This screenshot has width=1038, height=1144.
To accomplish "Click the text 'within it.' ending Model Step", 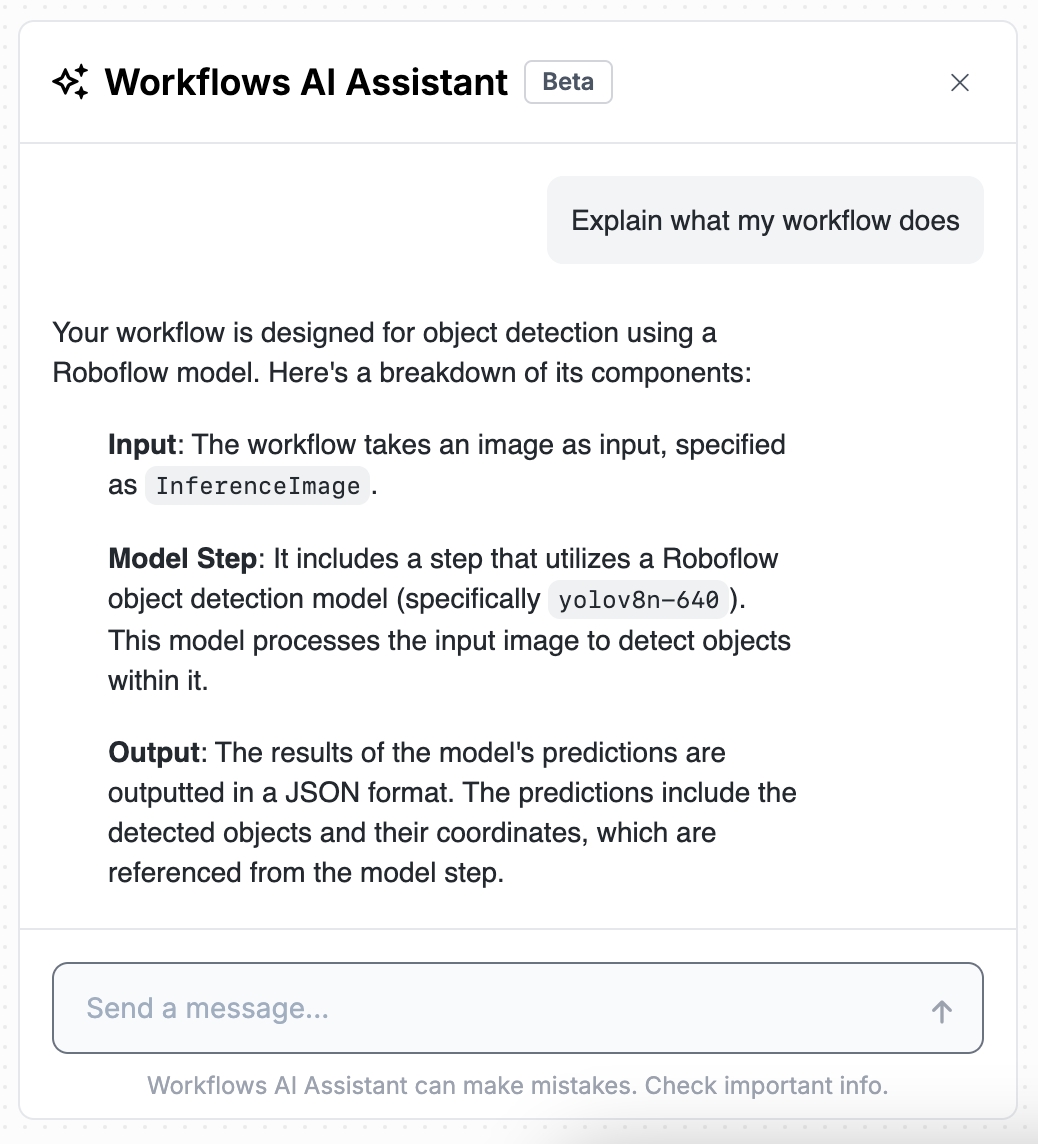I will (158, 681).
